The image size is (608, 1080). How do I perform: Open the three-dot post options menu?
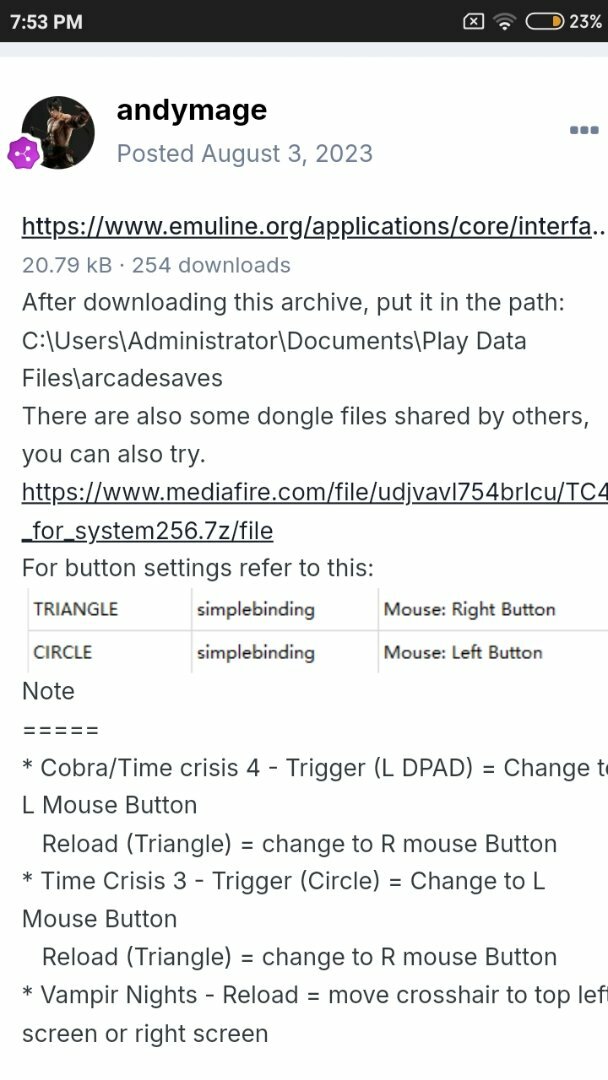(x=584, y=129)
